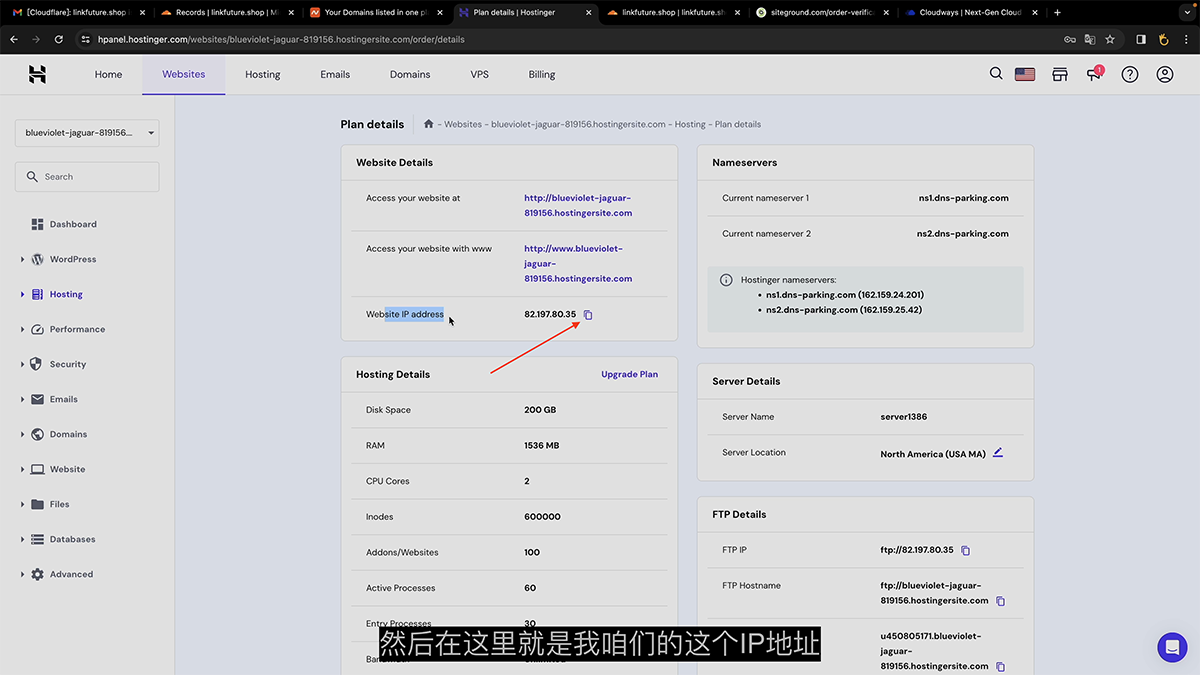Copy the Website IP address
The image size is (1200, 675).
(x=588, y=315)
